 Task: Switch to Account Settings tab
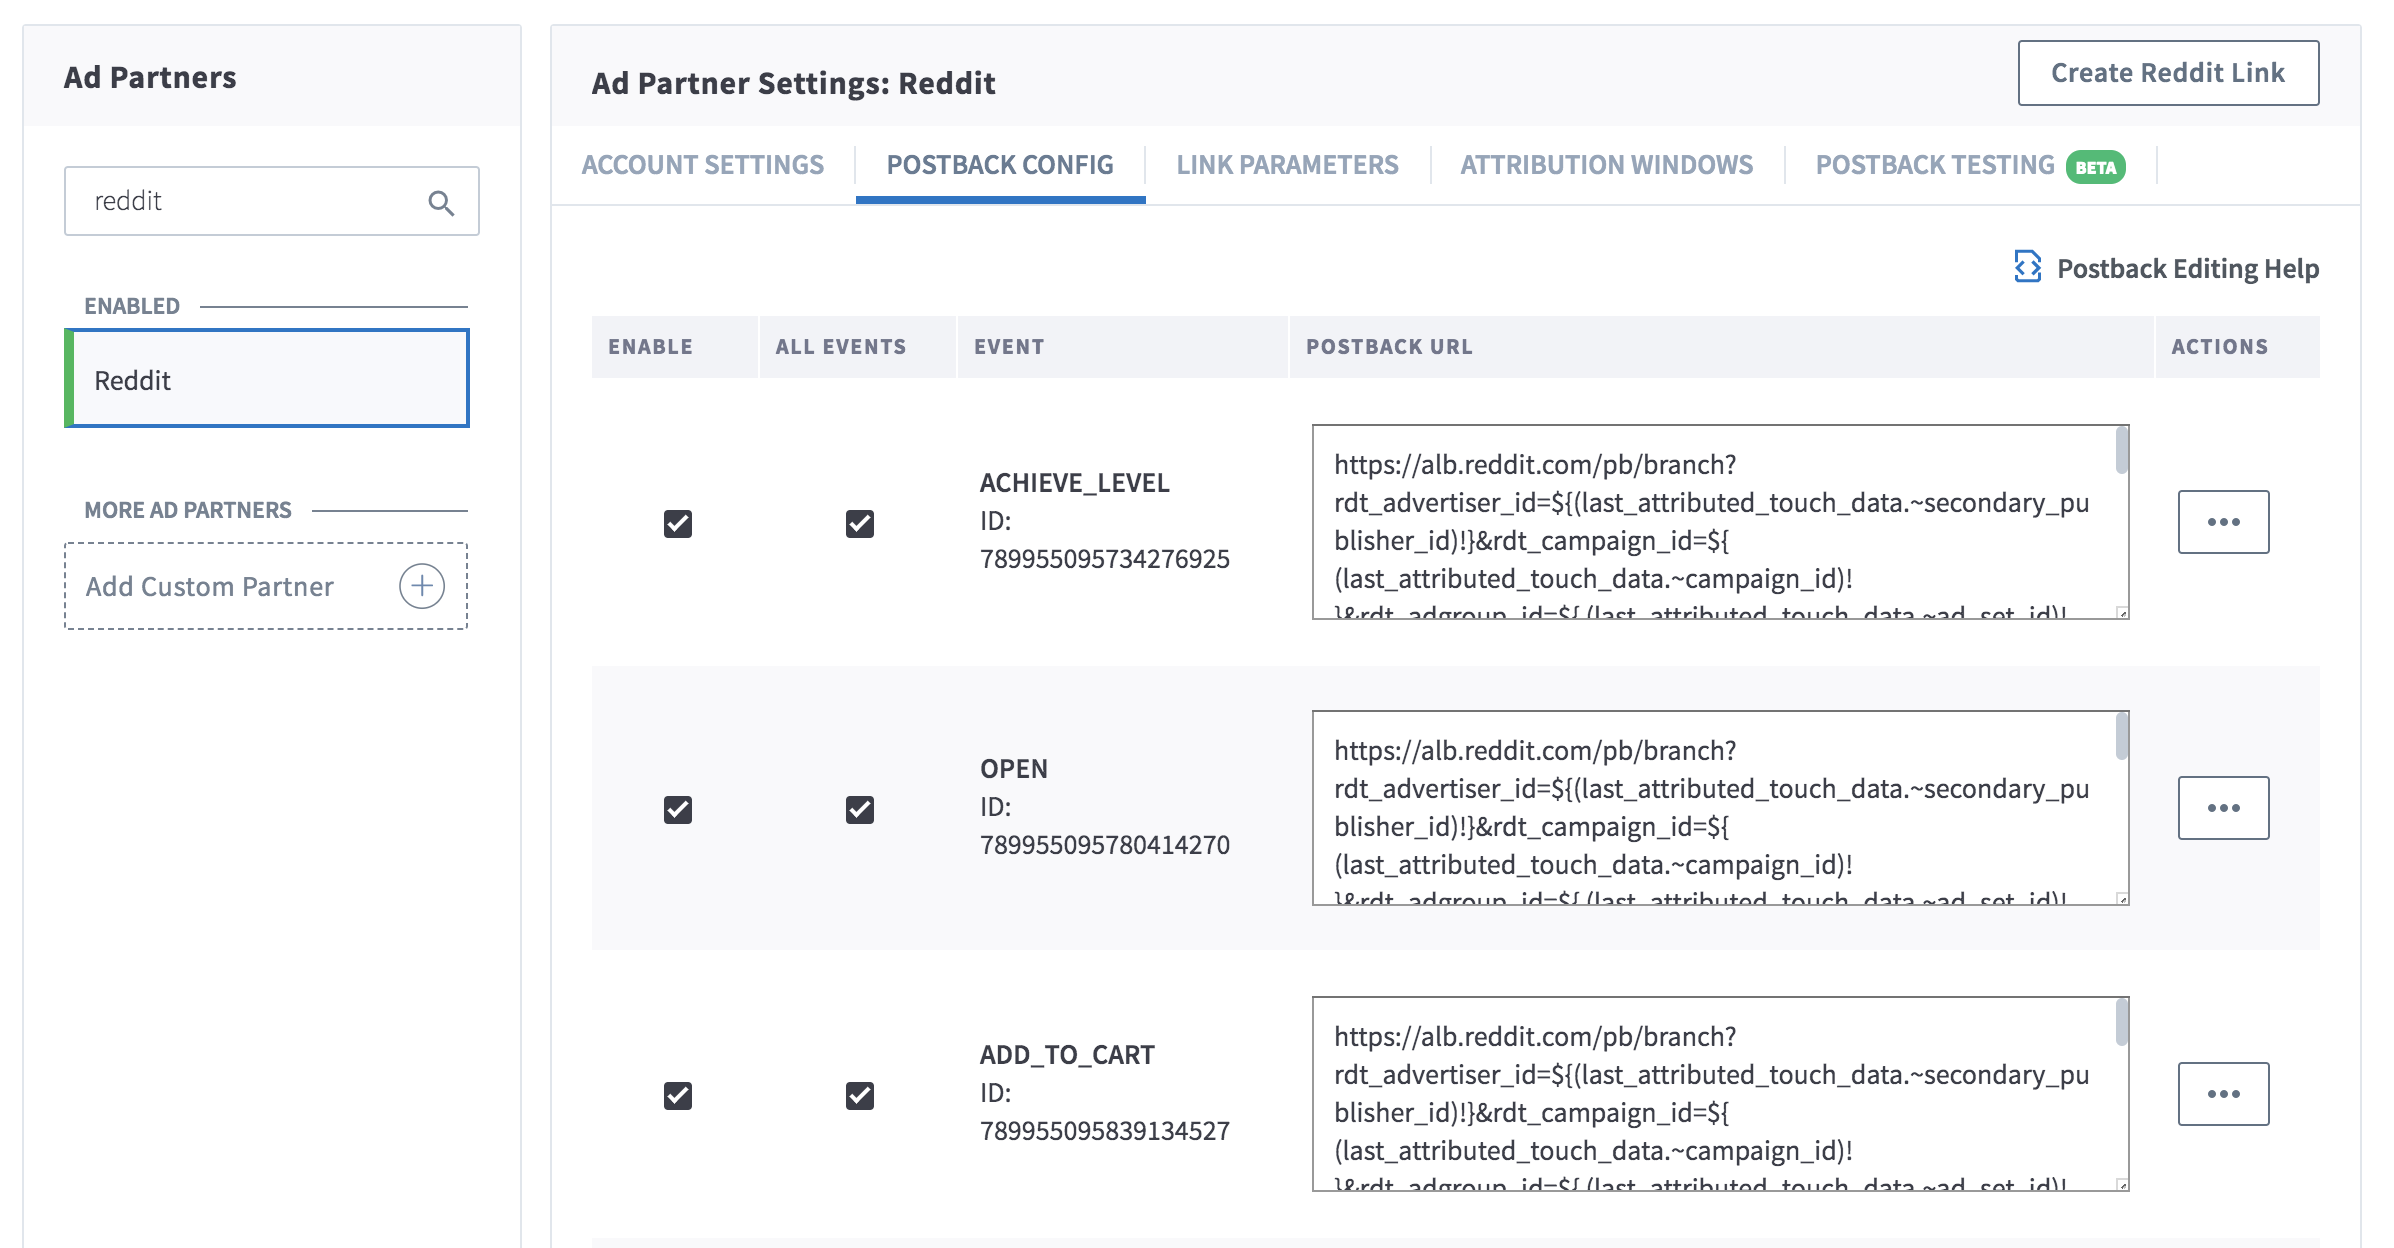point(703,165)
